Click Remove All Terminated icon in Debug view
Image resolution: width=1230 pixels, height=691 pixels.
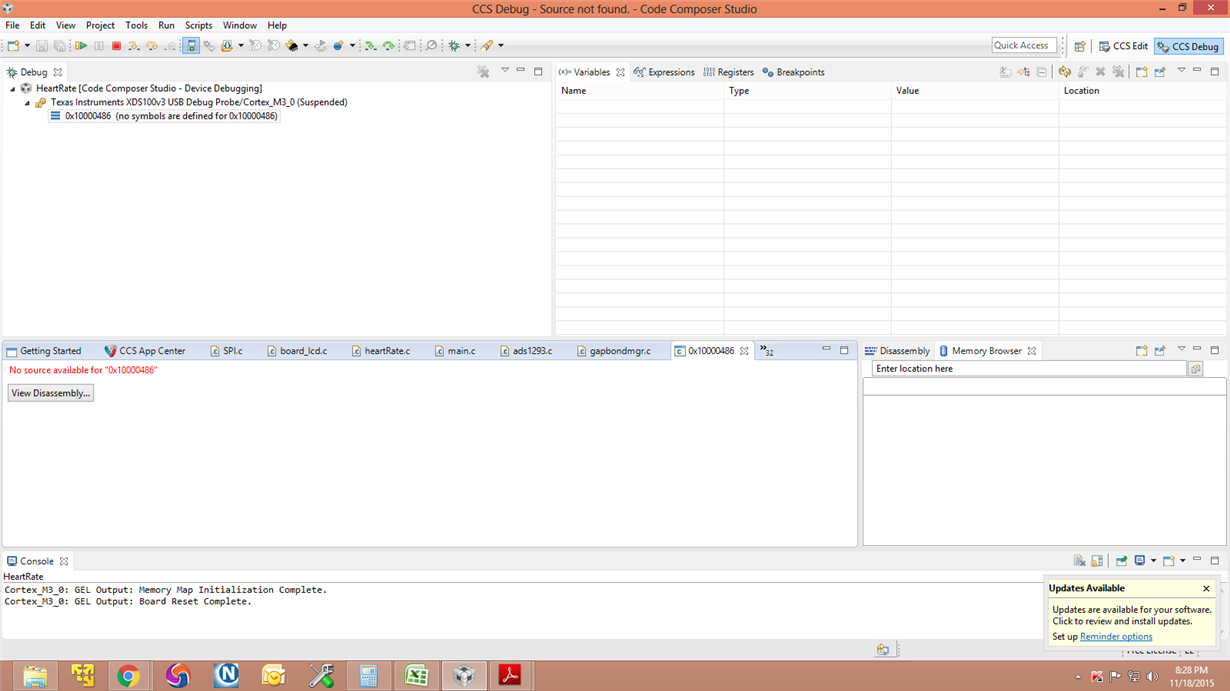click(483, 72)
